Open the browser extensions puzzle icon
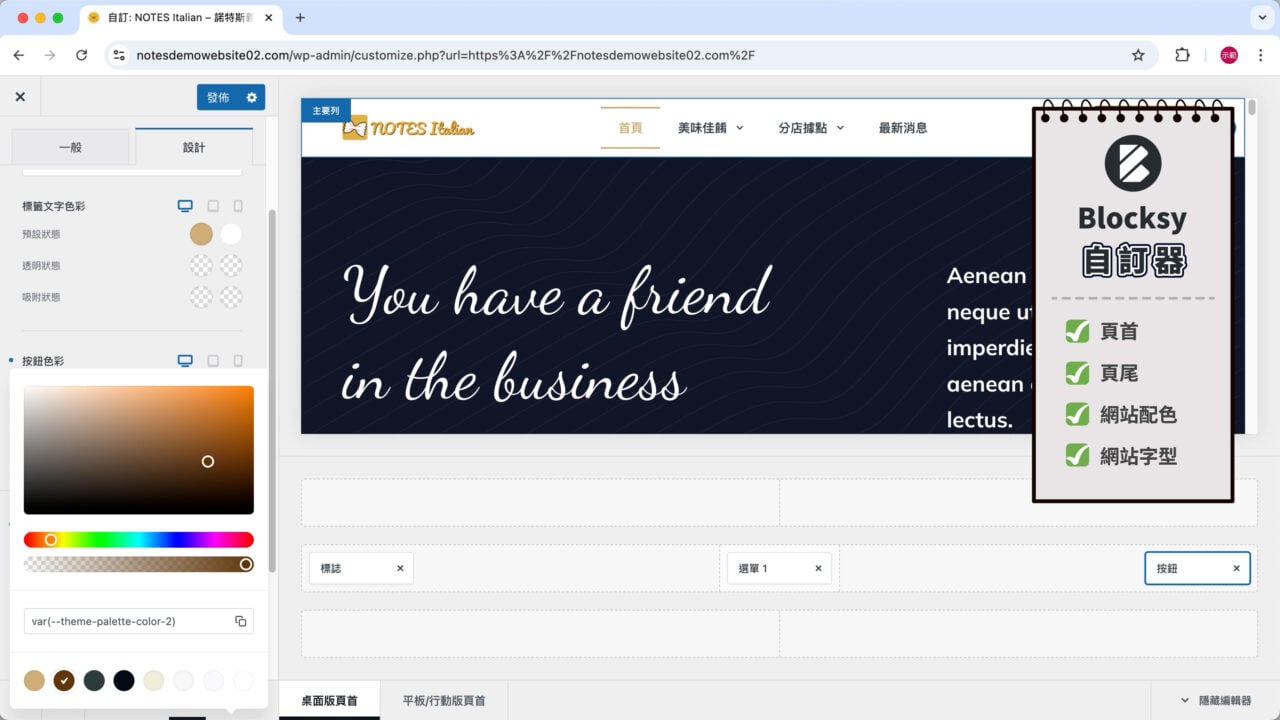Viewport: 1280px width, 720px height. tap(1183, 55)
